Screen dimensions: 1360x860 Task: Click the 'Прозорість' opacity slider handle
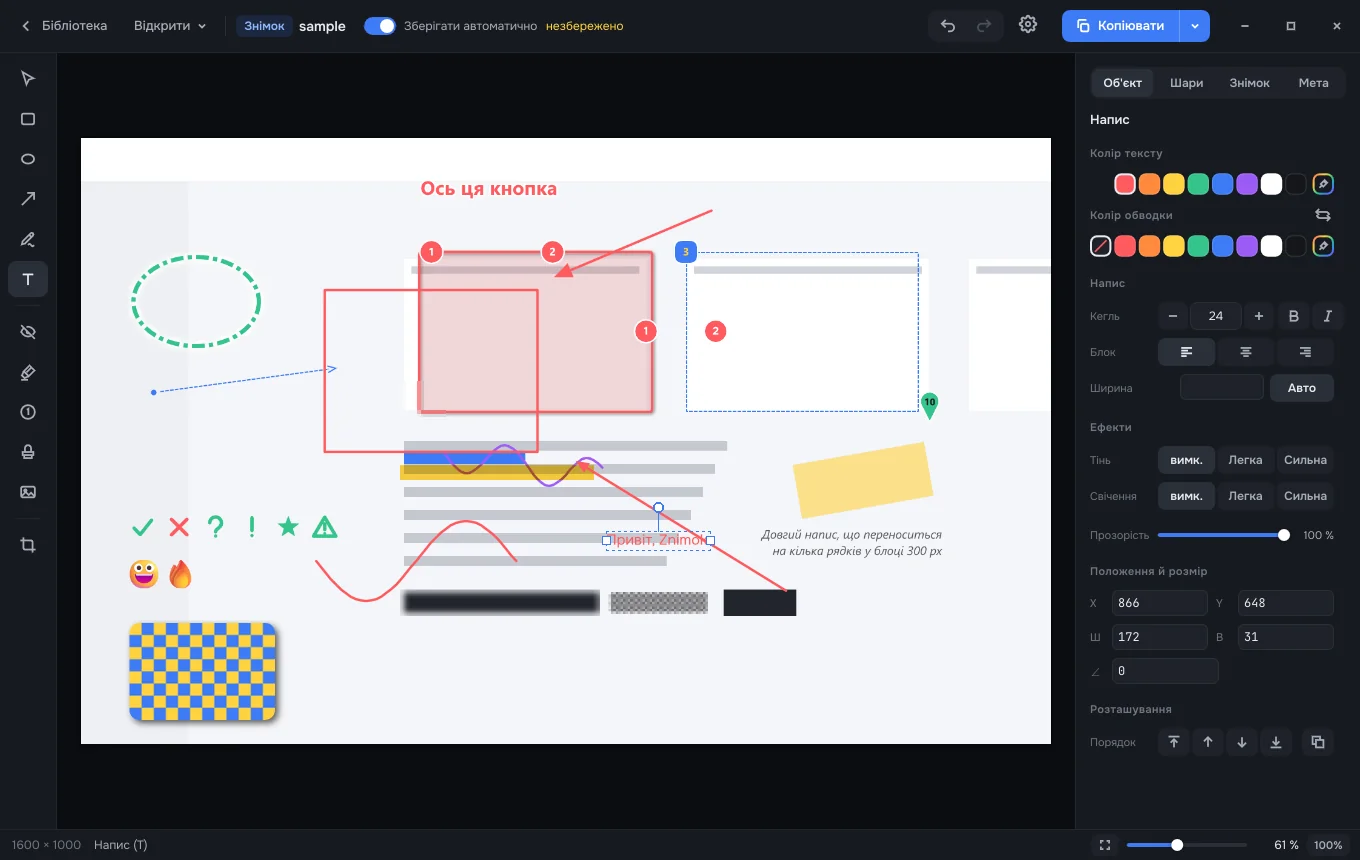(x=1284, y=535)
